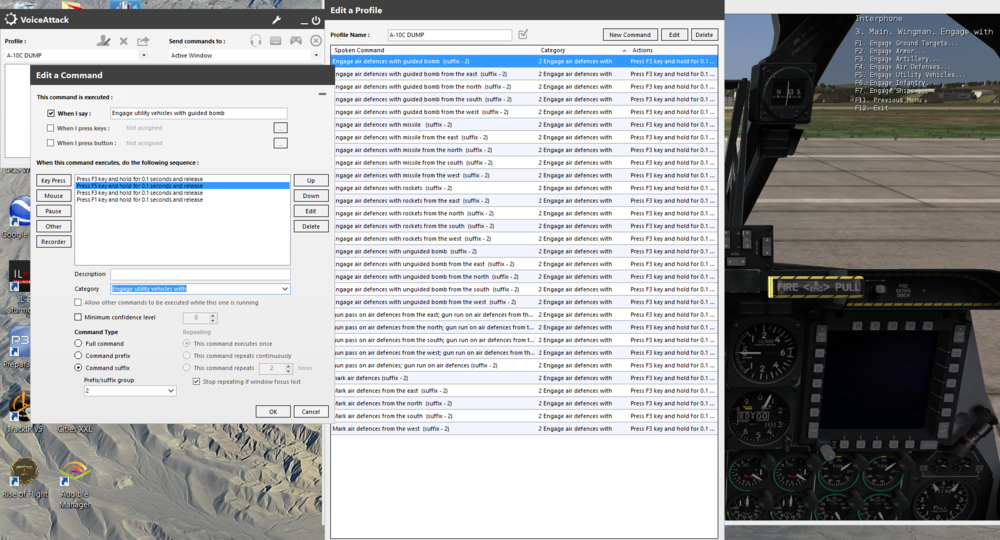Click the Description text field
Image resolution: width=1000 pixels, height=540 pixels.
[200, 274]
